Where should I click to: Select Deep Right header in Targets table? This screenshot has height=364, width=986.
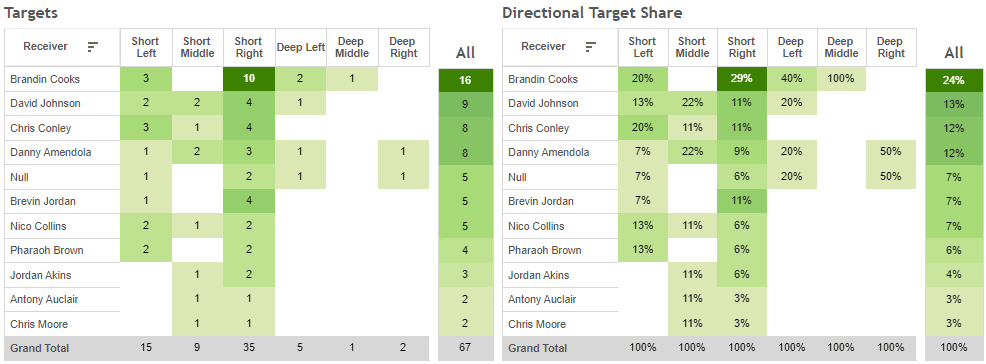(x=404, y=47)
